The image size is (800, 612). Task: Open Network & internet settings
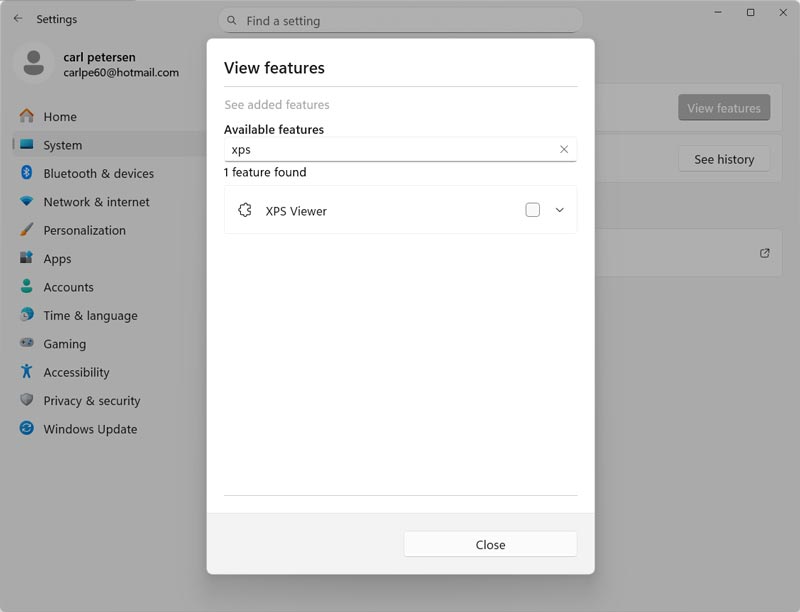click(96, 202)
